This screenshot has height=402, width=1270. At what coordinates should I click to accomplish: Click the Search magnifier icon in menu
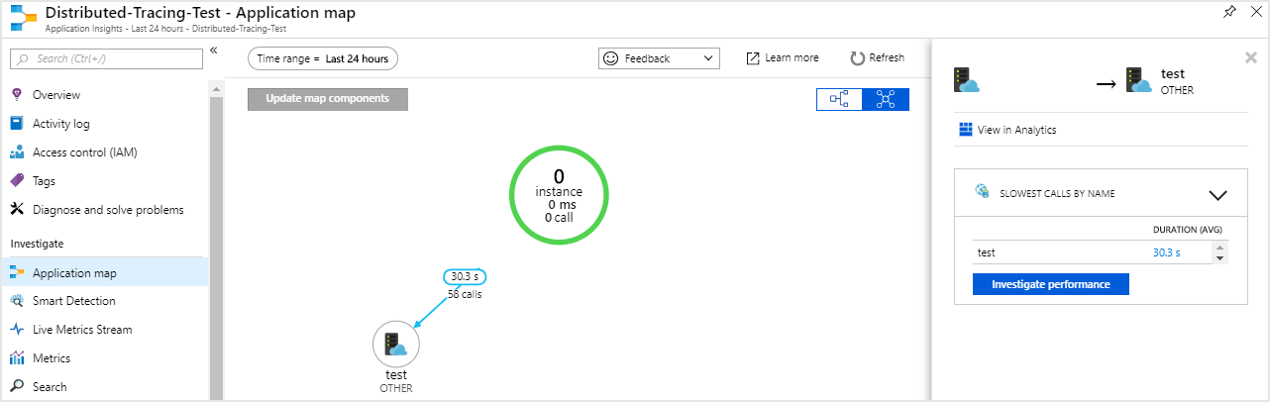click(16, 387)
